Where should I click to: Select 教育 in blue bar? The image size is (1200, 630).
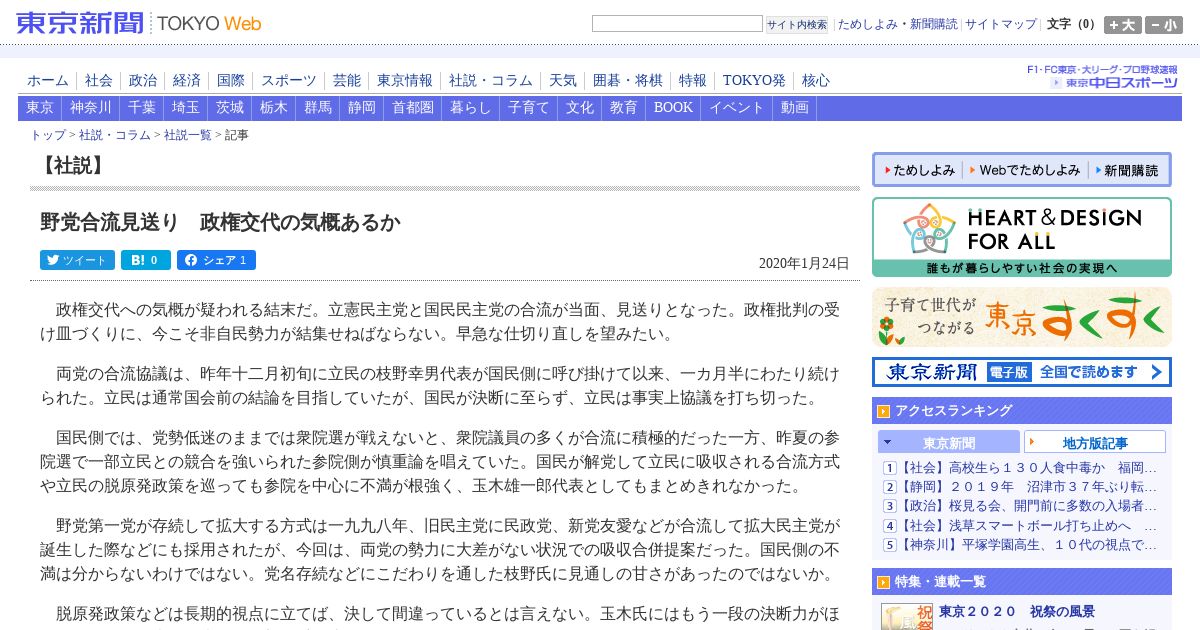(x=624, y=108)
